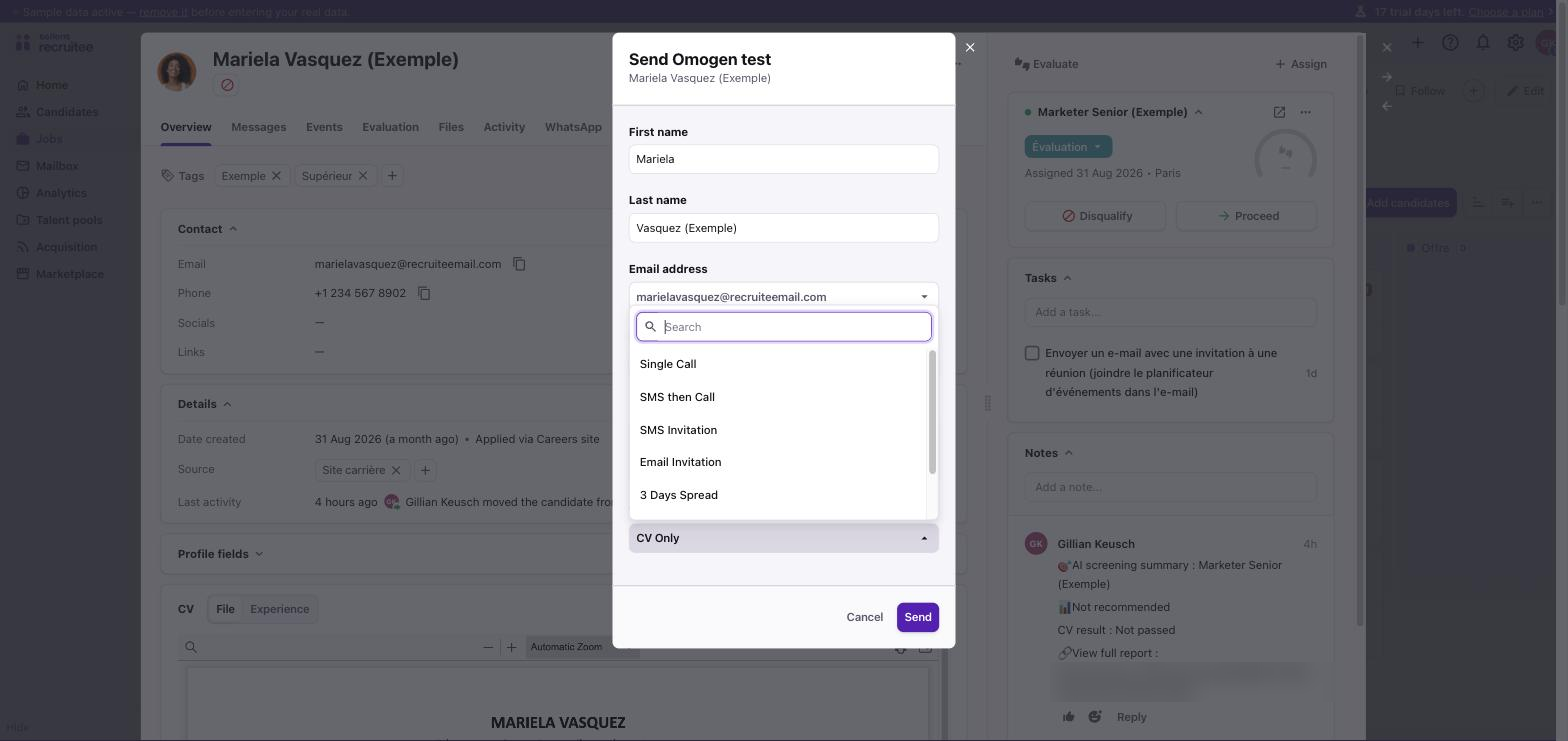The height and width of the screenshot is (741, 1568).
Task: Collapse the Details section
Action: pos(205,404)
